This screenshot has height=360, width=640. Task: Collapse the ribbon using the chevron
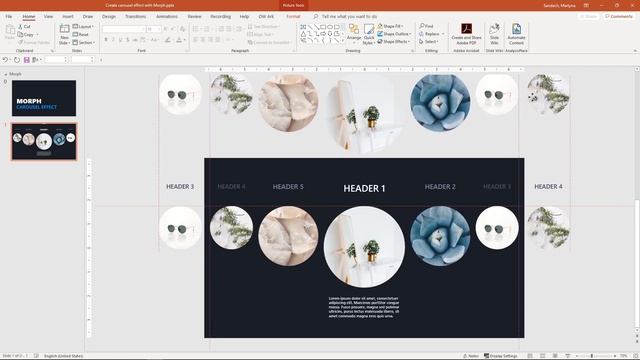click(x=635, y=51)
